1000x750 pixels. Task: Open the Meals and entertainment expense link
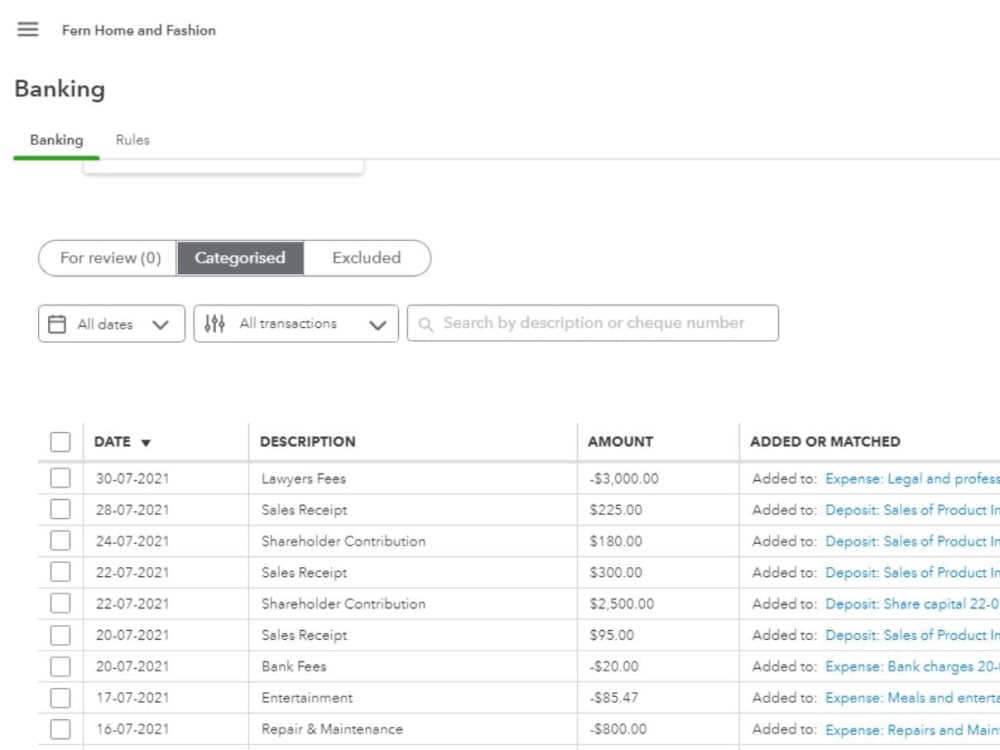point(912,697)
